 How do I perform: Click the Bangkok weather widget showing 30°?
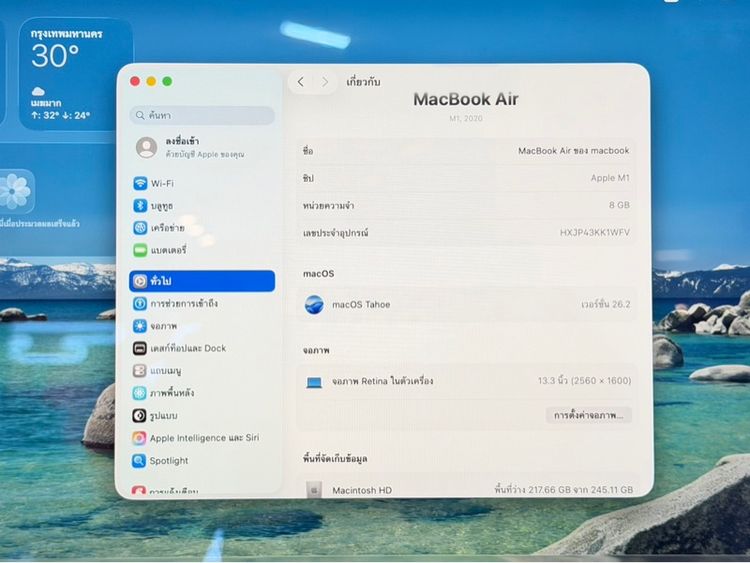click(x=76, y=75)
